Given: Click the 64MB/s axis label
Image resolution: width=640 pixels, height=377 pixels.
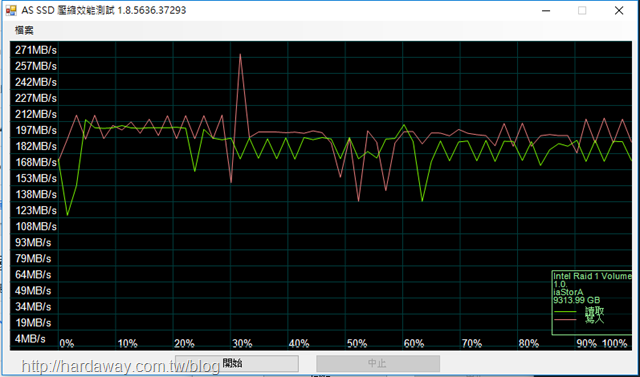Looking at the screenshot, I should coord(33,275).
